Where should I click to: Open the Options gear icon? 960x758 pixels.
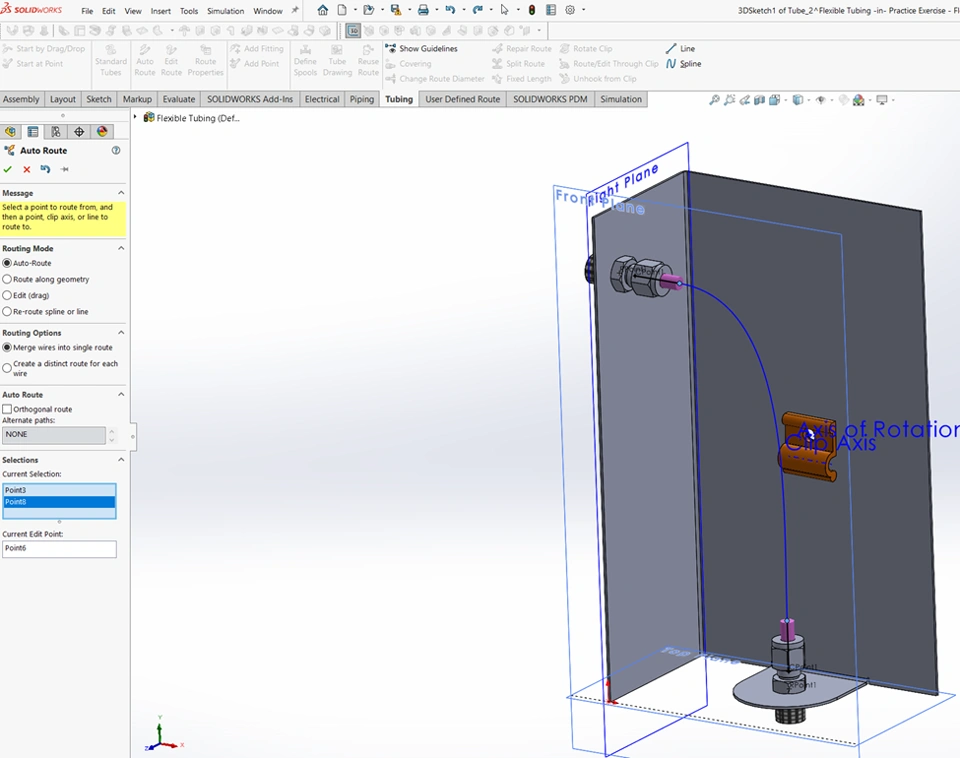570,10
